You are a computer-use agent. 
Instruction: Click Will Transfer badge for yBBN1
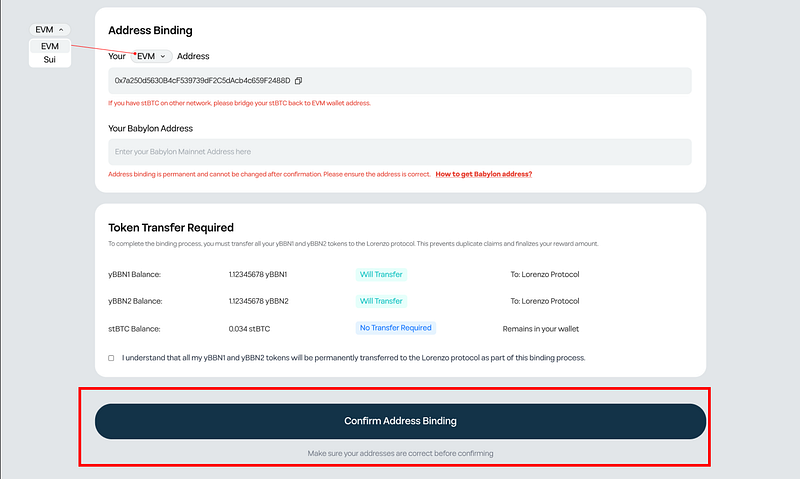pyautogui.click(x=381, y=274)
